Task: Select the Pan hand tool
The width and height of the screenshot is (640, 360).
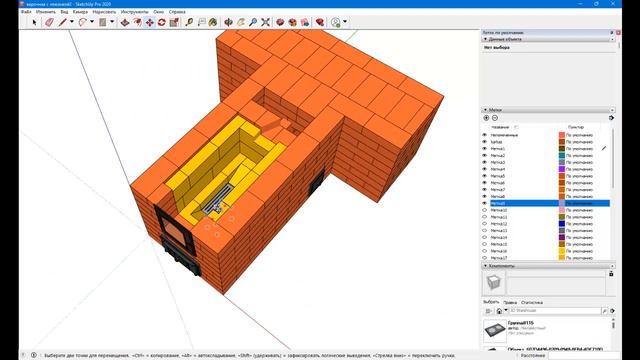Action: point(241,22)
